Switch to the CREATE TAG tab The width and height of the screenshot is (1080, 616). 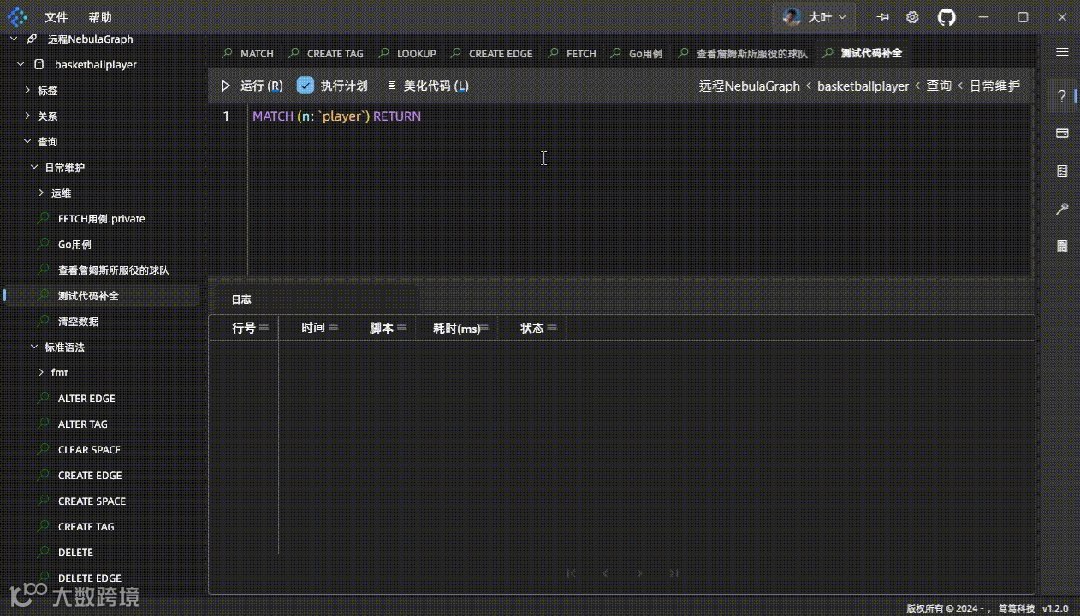tap(326, 53)
